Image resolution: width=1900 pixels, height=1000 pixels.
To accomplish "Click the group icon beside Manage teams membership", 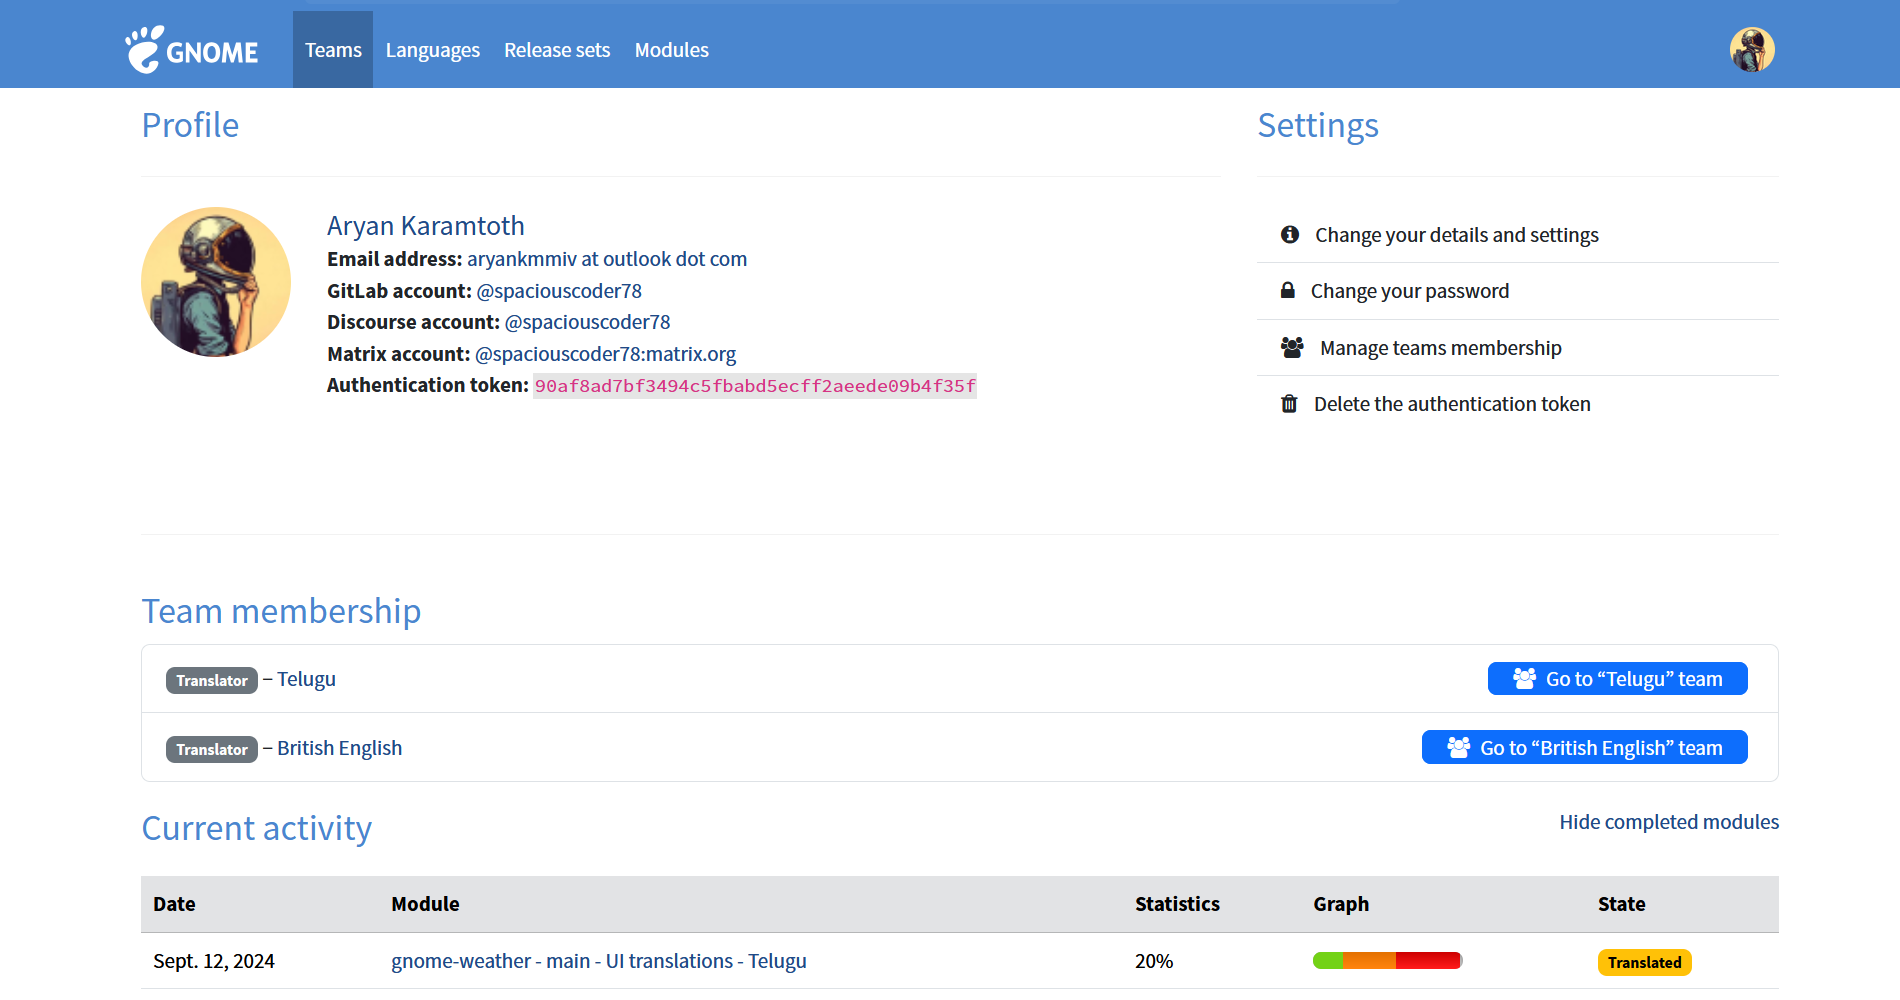I will click(x=1292, y=347).
